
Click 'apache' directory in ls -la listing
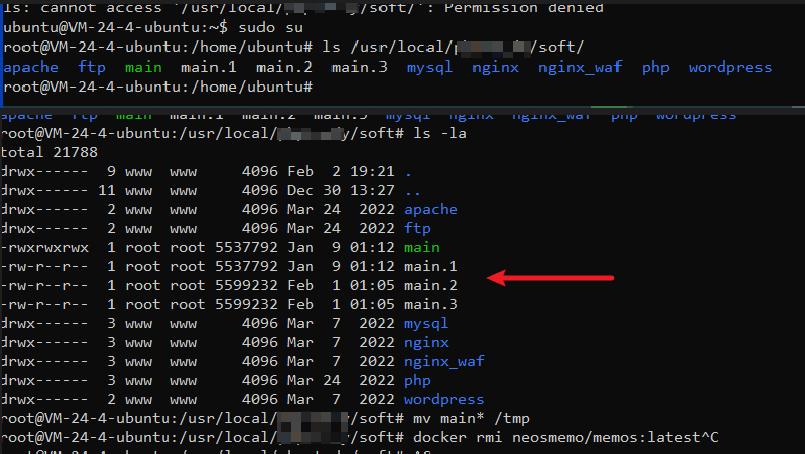pyautogui.click(x=431, y=210)
